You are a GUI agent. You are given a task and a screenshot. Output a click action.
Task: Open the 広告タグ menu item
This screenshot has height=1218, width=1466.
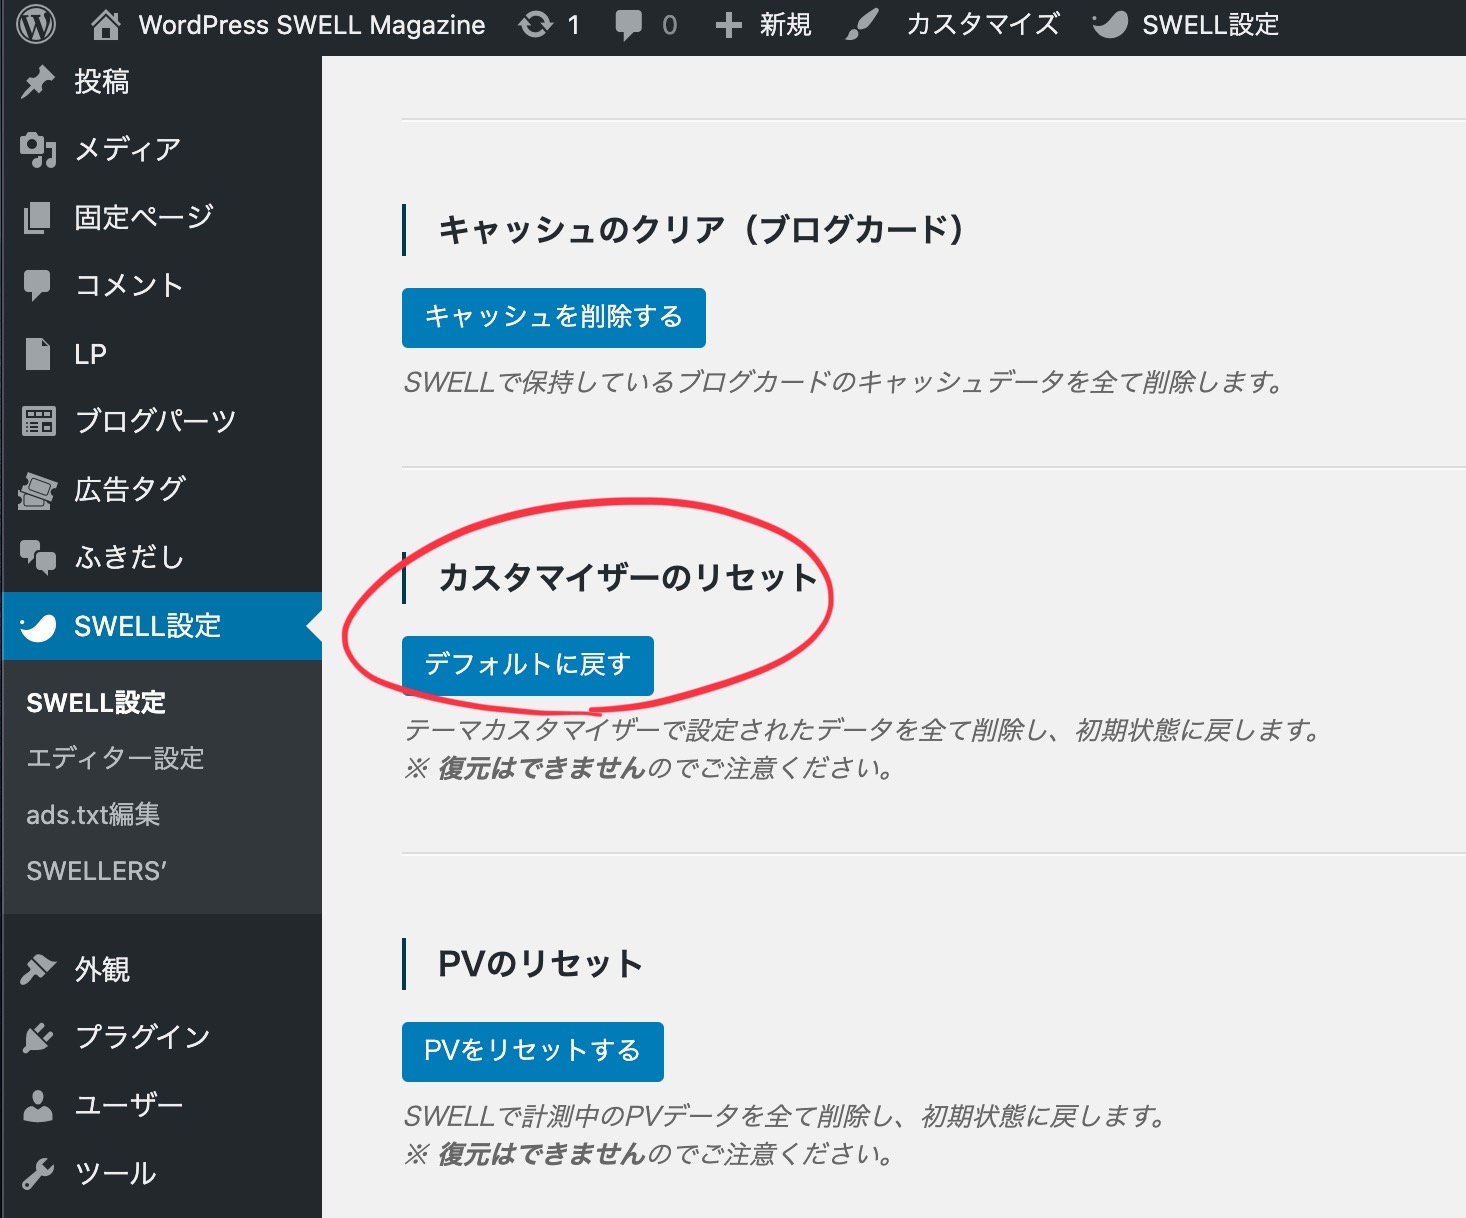(130, 489)
